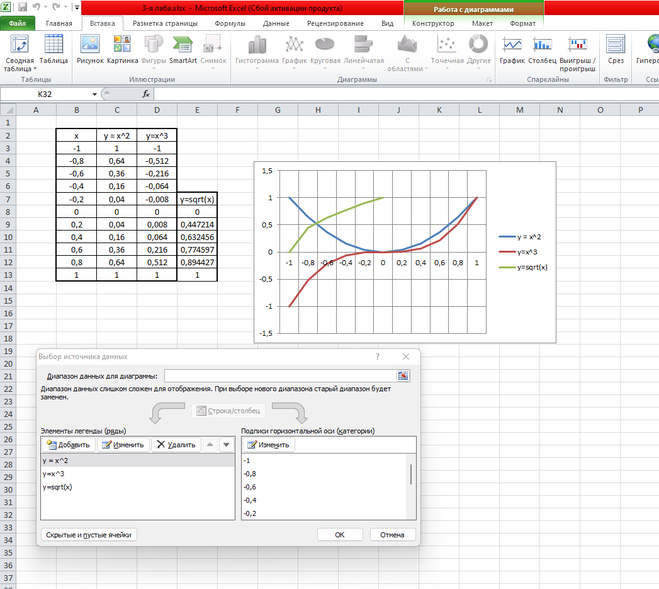Image resolution: width=659 pixels, height=589 pixels.
Task: Choose the Точечная scatter chart type
Action: pos(447,51)
